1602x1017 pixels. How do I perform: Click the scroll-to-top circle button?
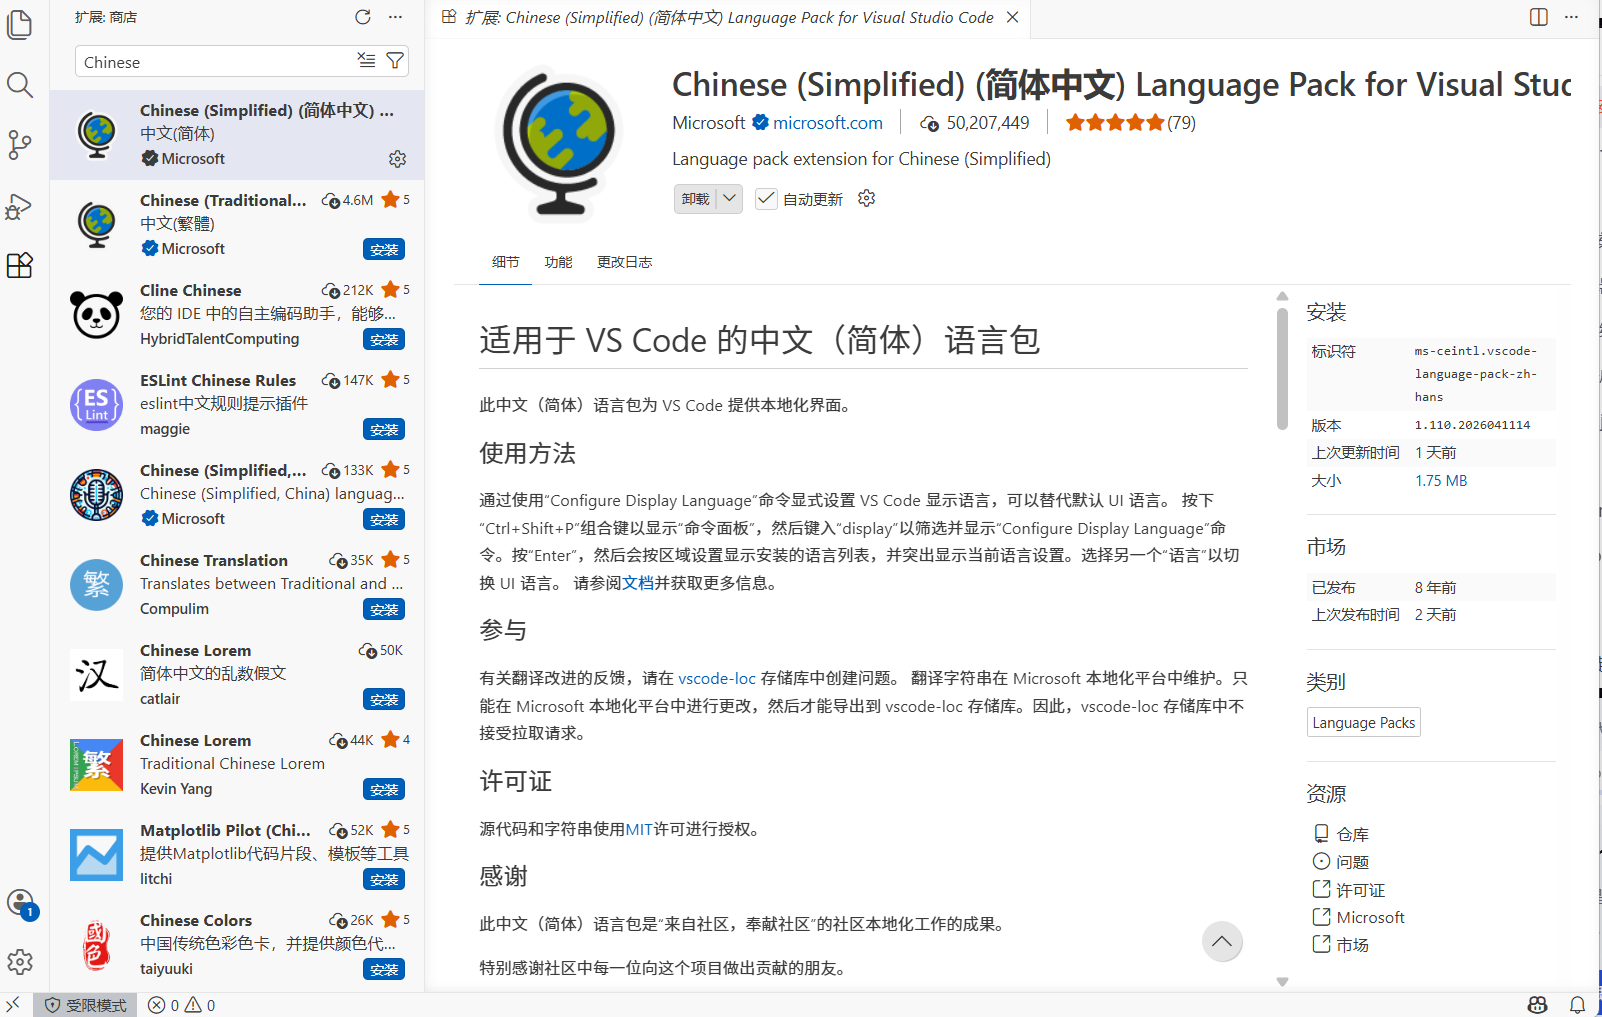click(x=1222, y=941)
